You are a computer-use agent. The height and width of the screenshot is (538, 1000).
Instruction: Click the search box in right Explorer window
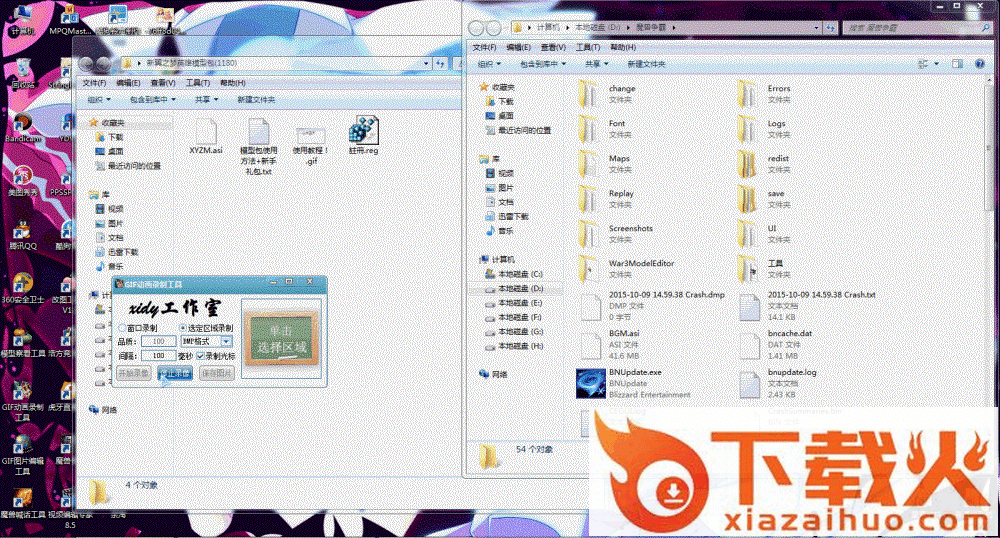point(917,28)
